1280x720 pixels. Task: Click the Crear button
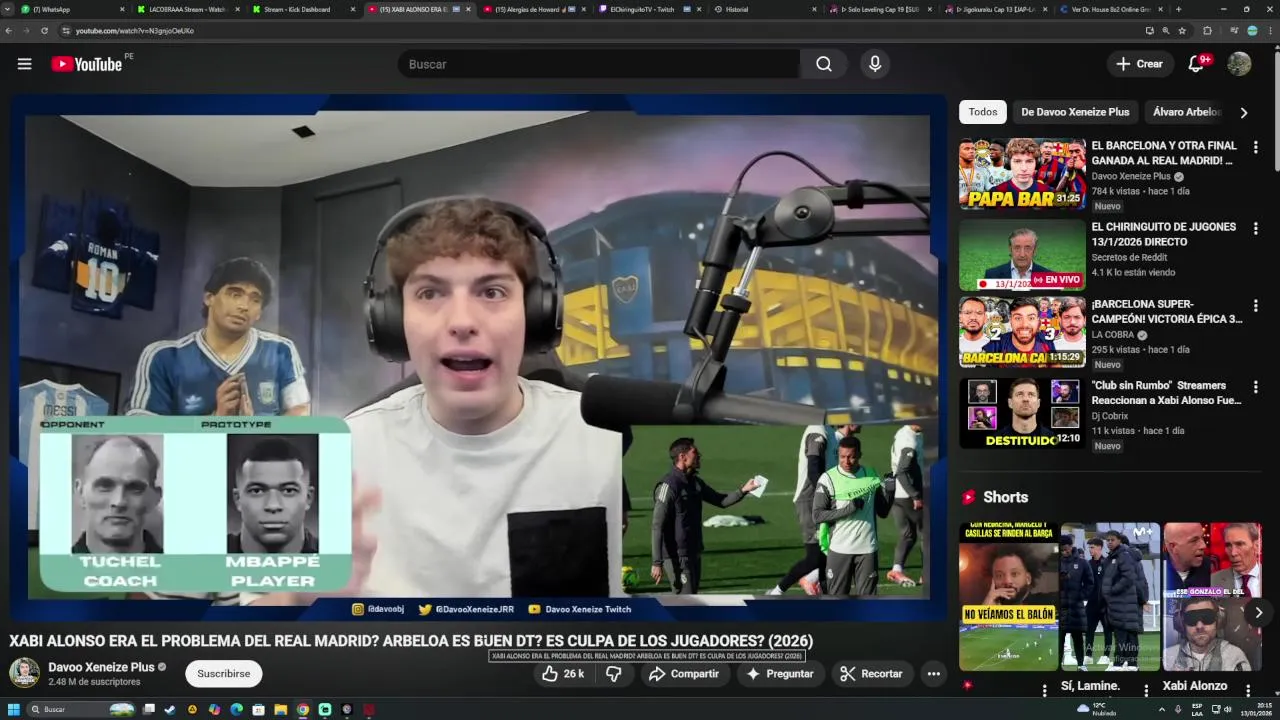tap(1140, 64)
